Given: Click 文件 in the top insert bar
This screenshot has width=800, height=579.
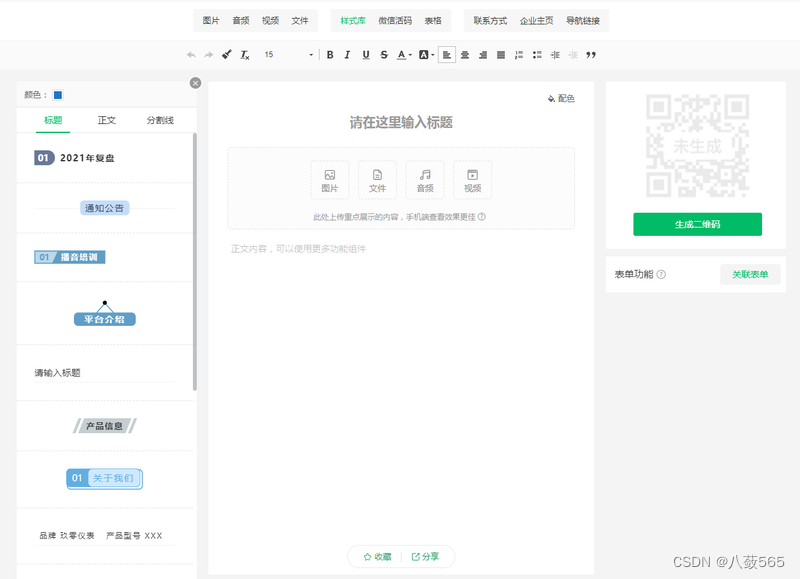Looking at the screenshot, I should [300, 20].
